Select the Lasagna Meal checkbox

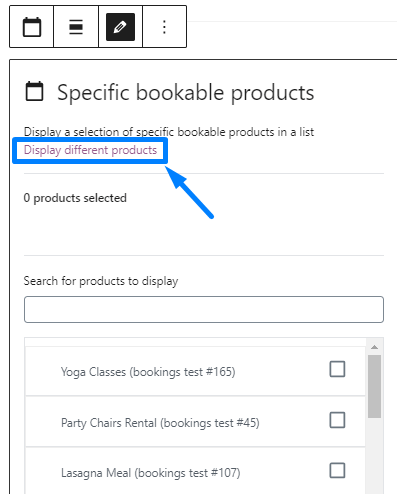[x=337, y=471]
